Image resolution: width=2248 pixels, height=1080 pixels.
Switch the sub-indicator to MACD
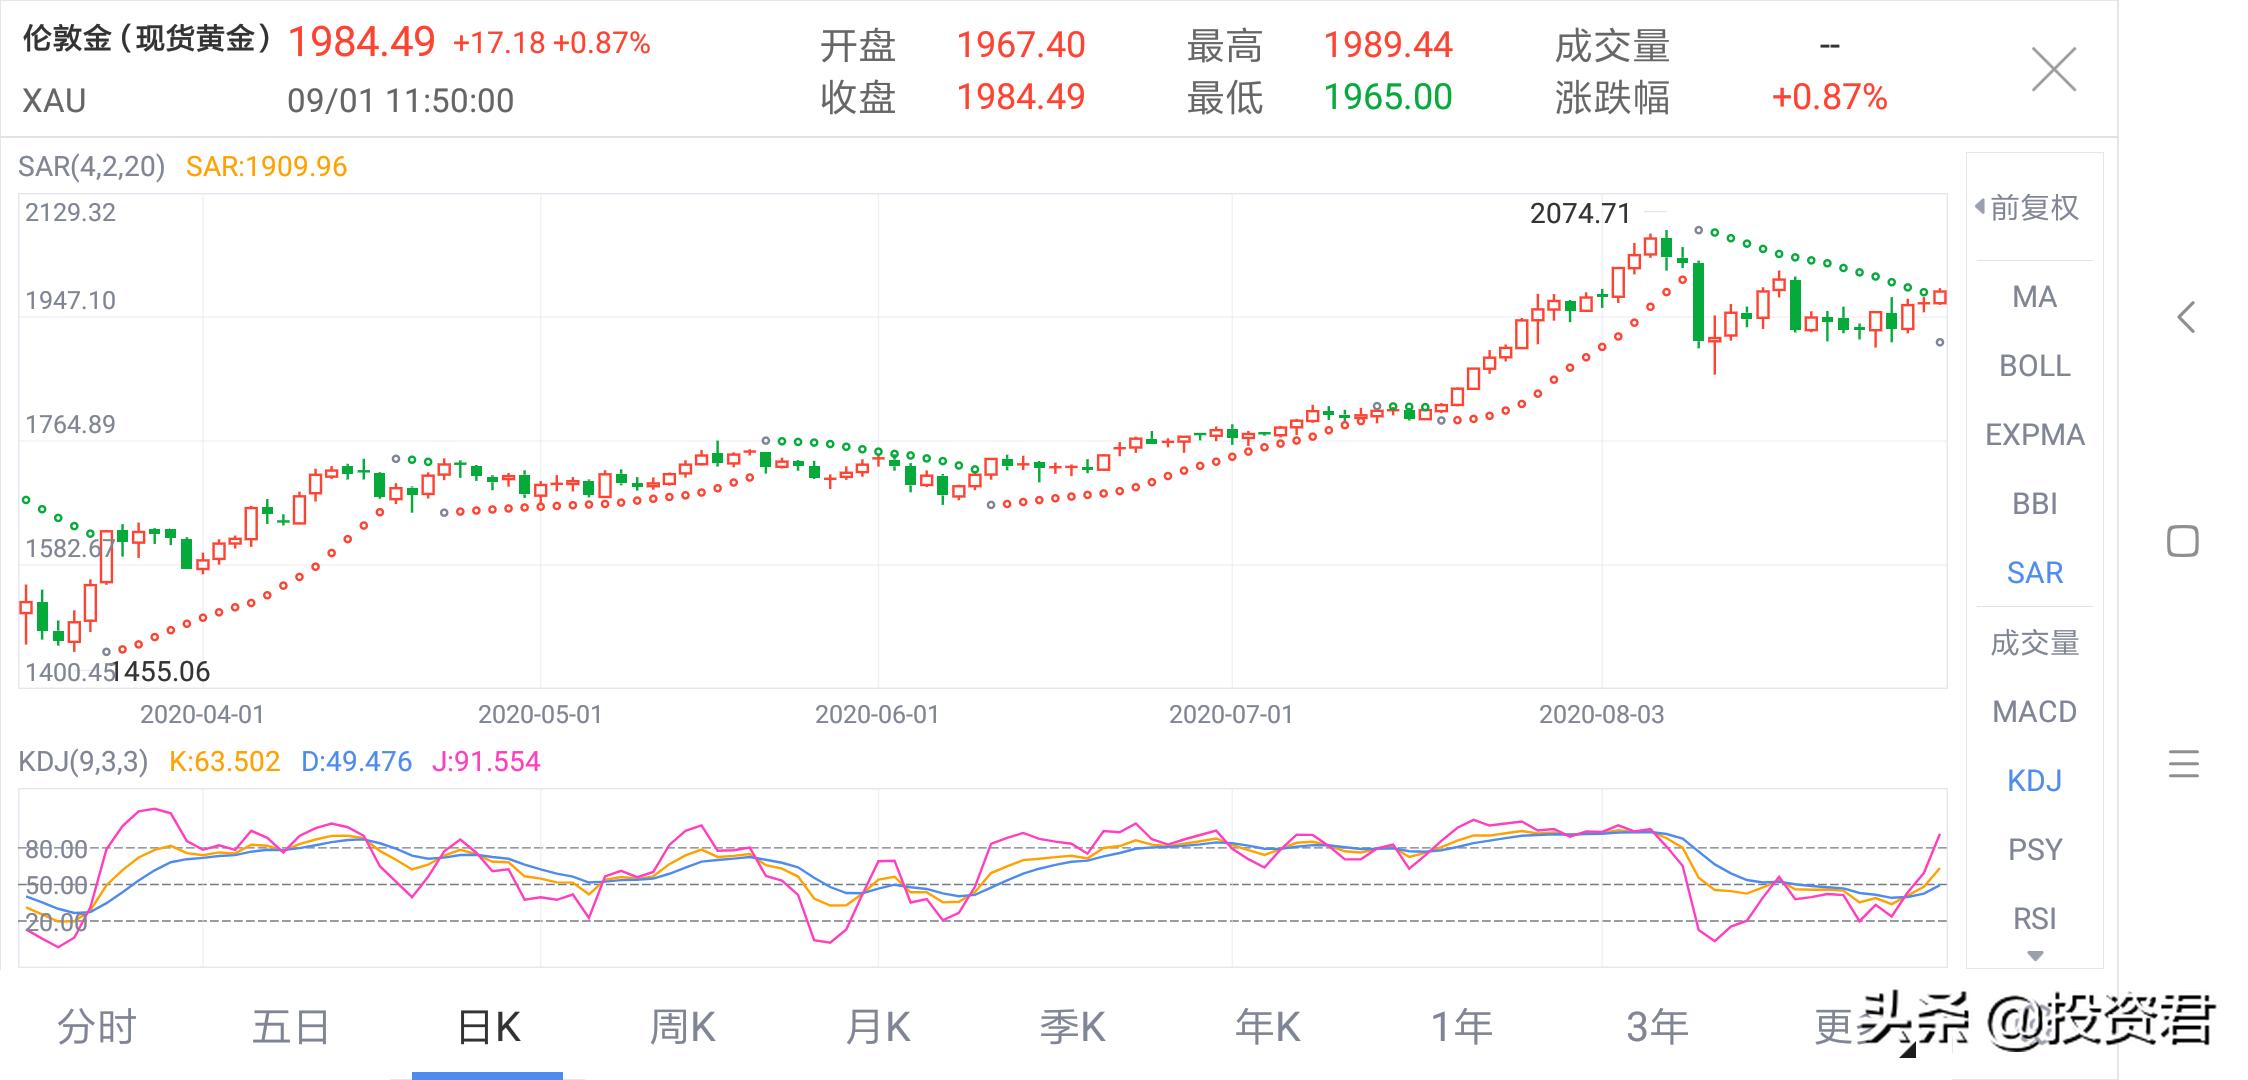[2034, 710]
